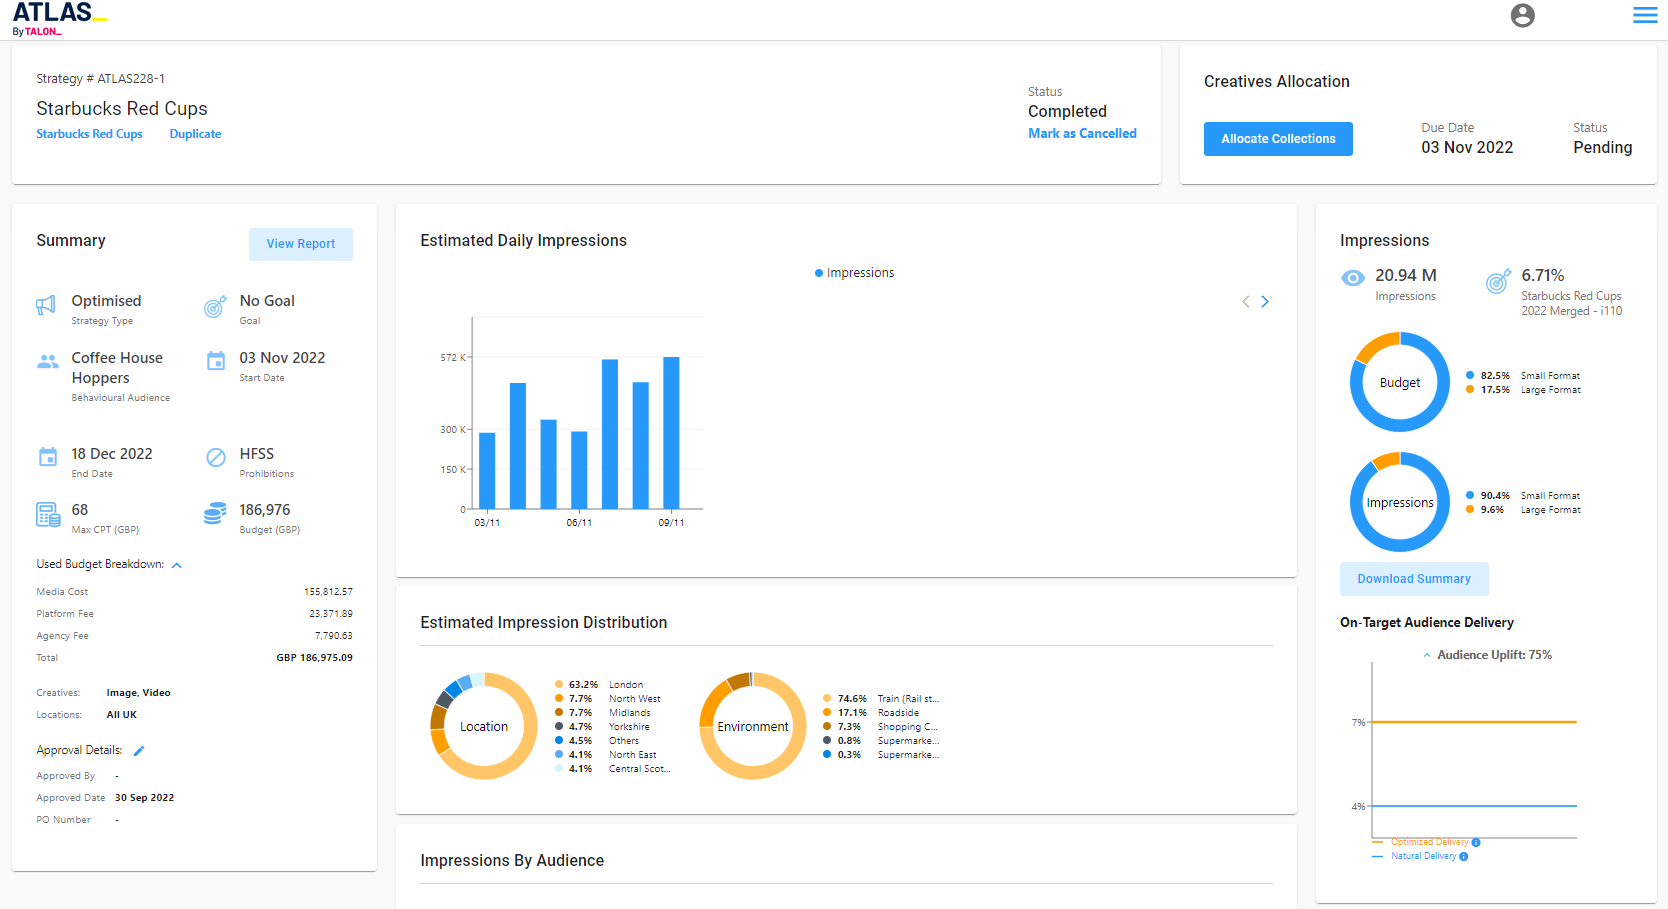Click Strategy # ATLAS228-1 text

click(x=100, y=79)
